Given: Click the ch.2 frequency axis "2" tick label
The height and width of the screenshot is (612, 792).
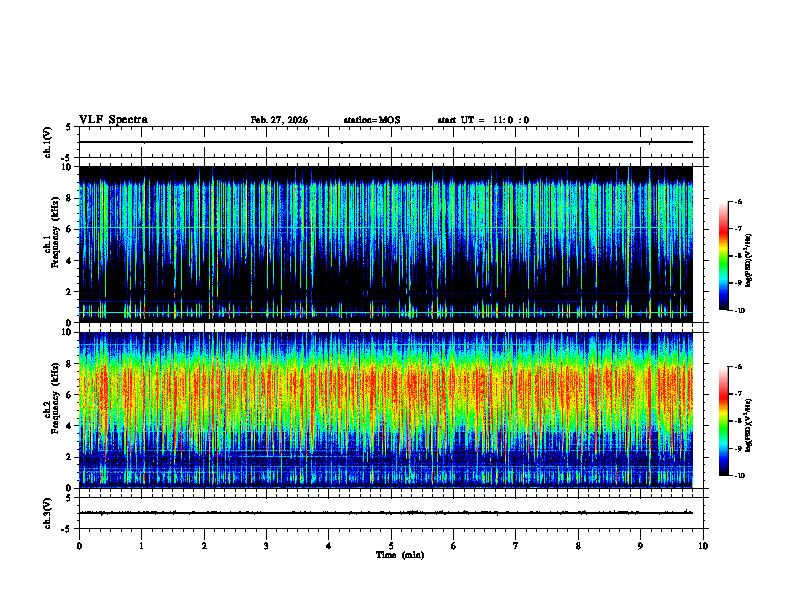Looking at the screenshot, I should click(x=70, y=457).
